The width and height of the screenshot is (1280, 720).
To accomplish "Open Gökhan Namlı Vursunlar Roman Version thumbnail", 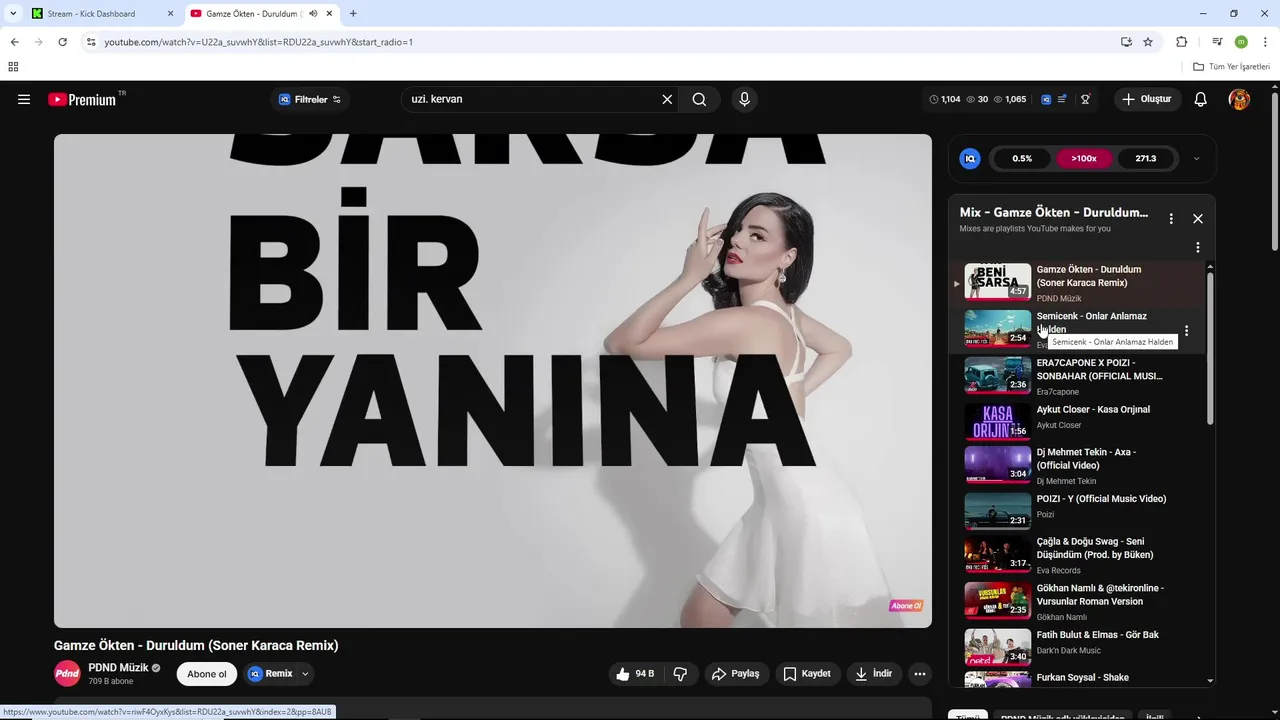I will pyautogui.click(x=997, y=600).
